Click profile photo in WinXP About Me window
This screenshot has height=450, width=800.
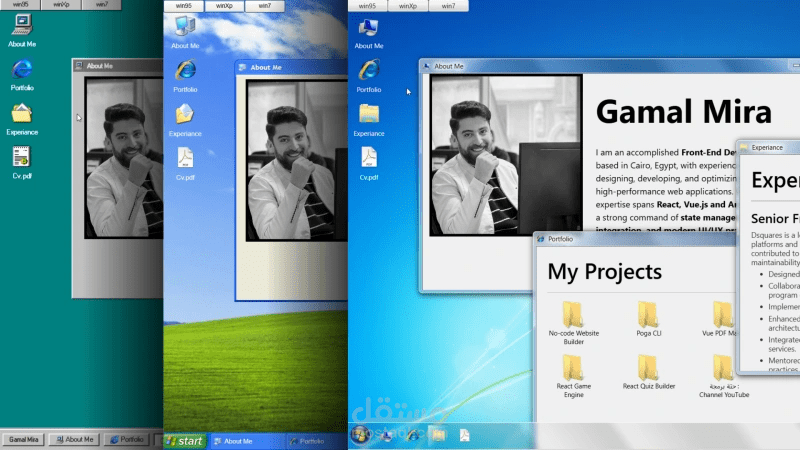pos(297,160)
